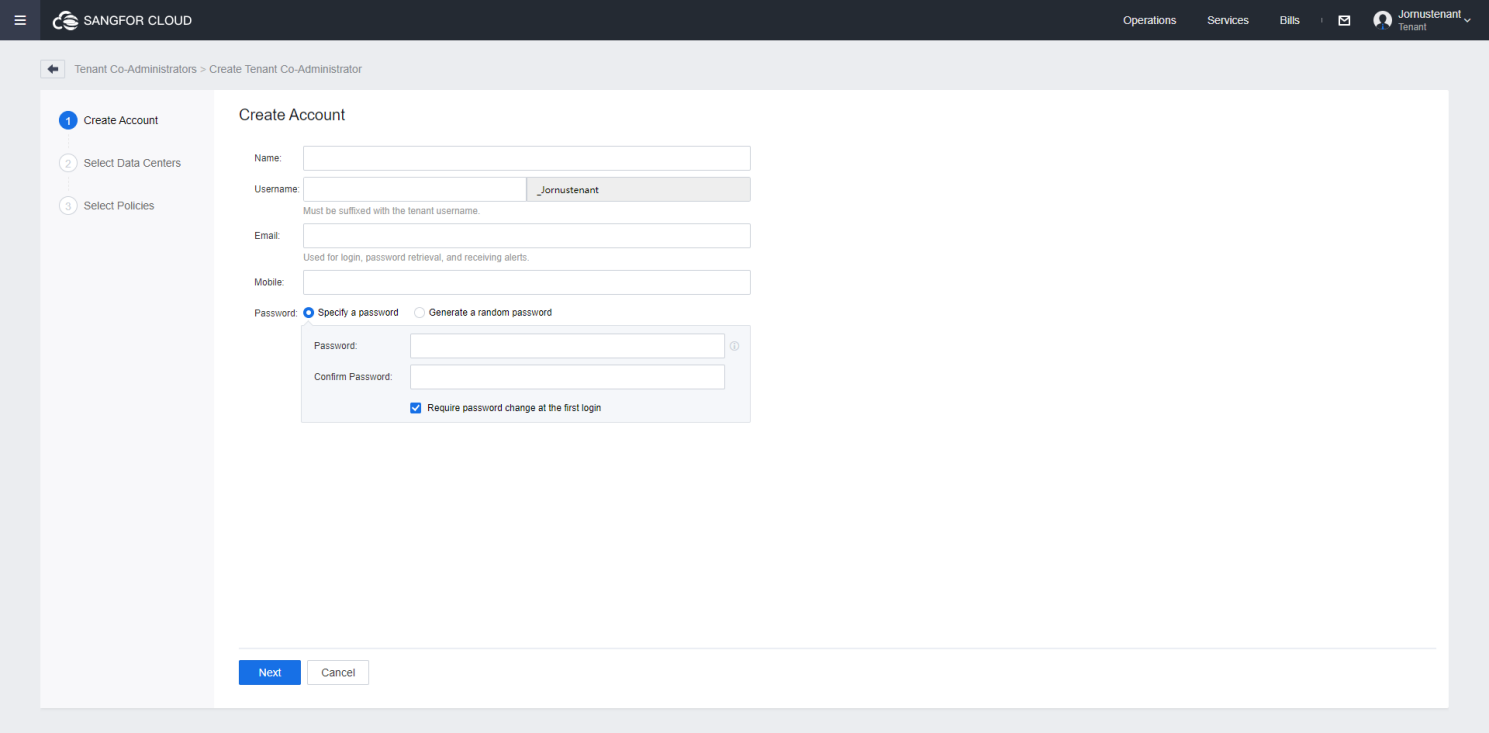Click the step 2 number circle

(68, 163)
